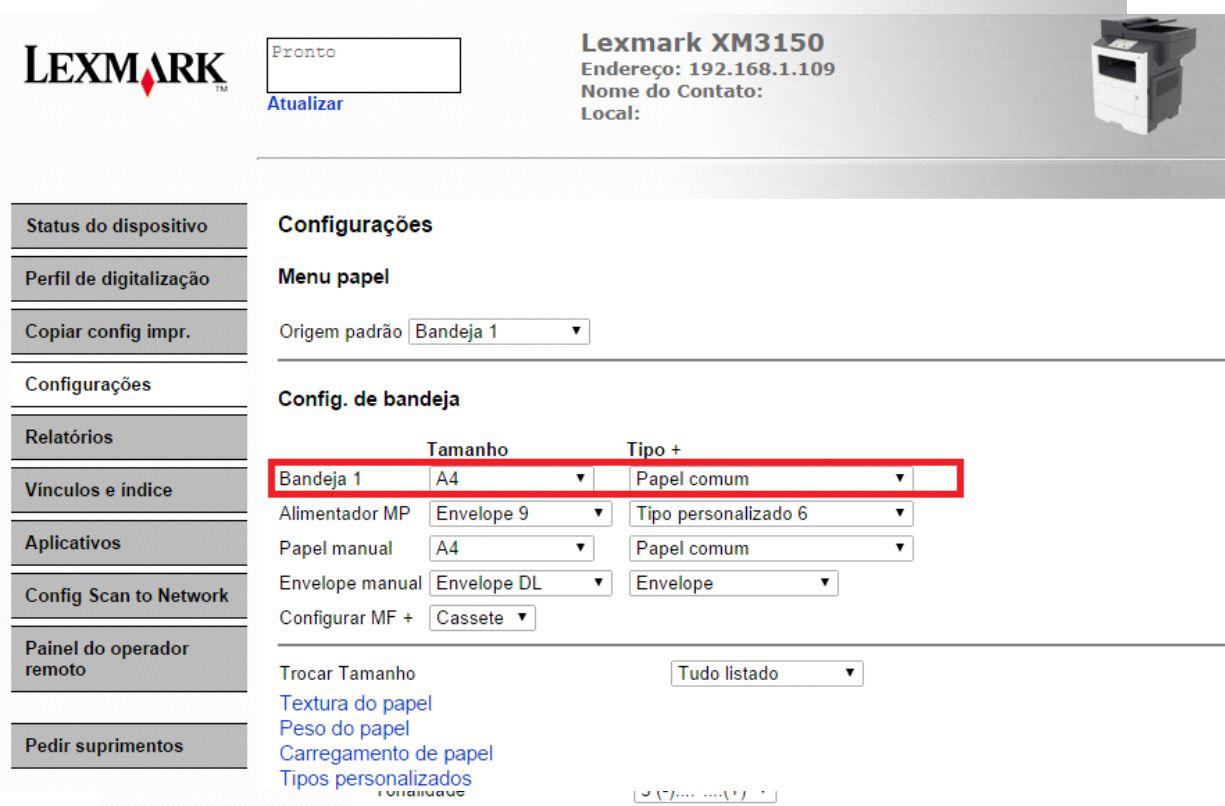Open Peso do papel link

tap(345, 729)
